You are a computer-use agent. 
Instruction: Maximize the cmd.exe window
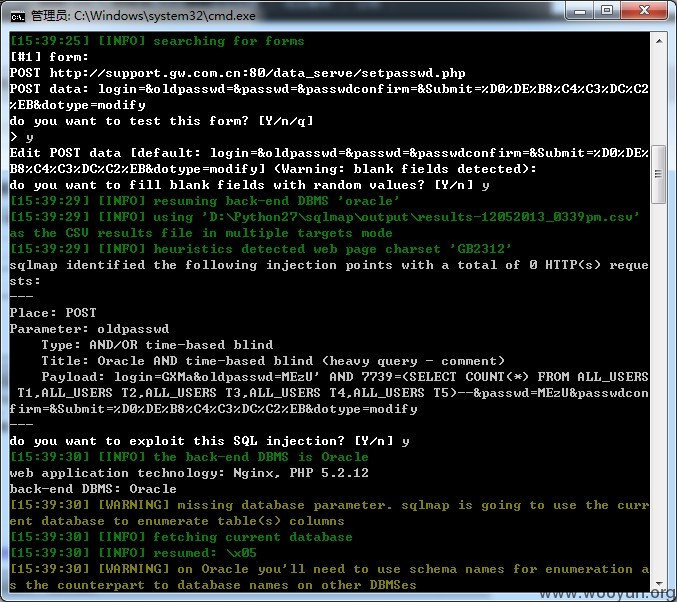point(607,10)
